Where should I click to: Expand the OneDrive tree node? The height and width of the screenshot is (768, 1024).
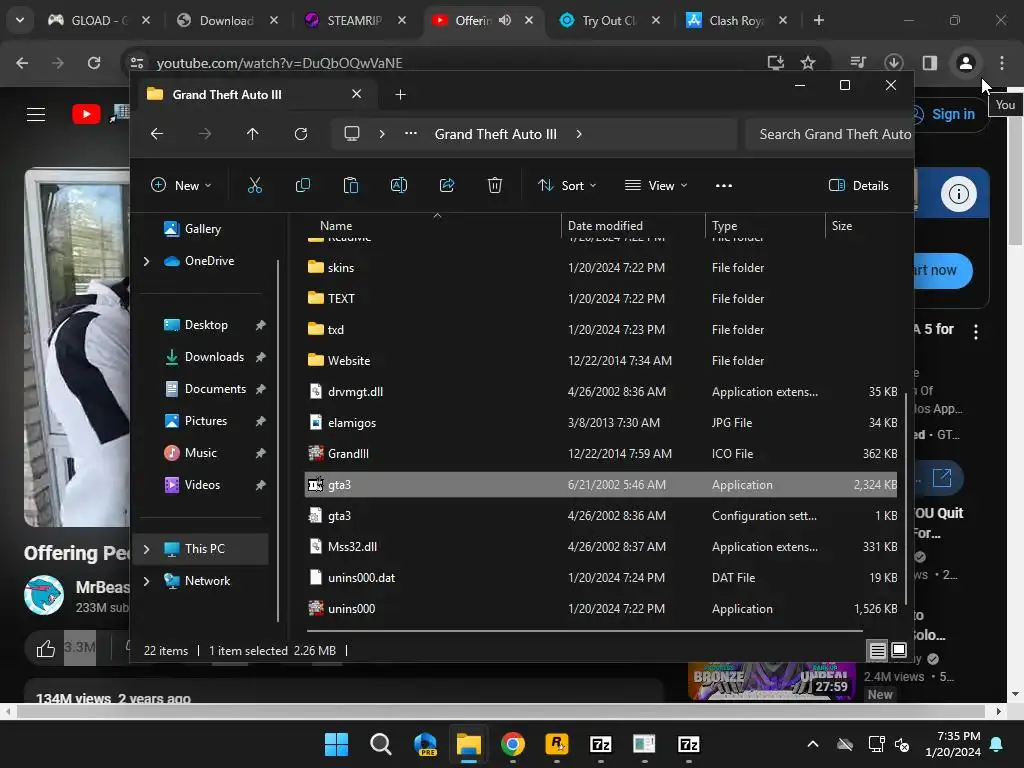(x=146, y=261)
